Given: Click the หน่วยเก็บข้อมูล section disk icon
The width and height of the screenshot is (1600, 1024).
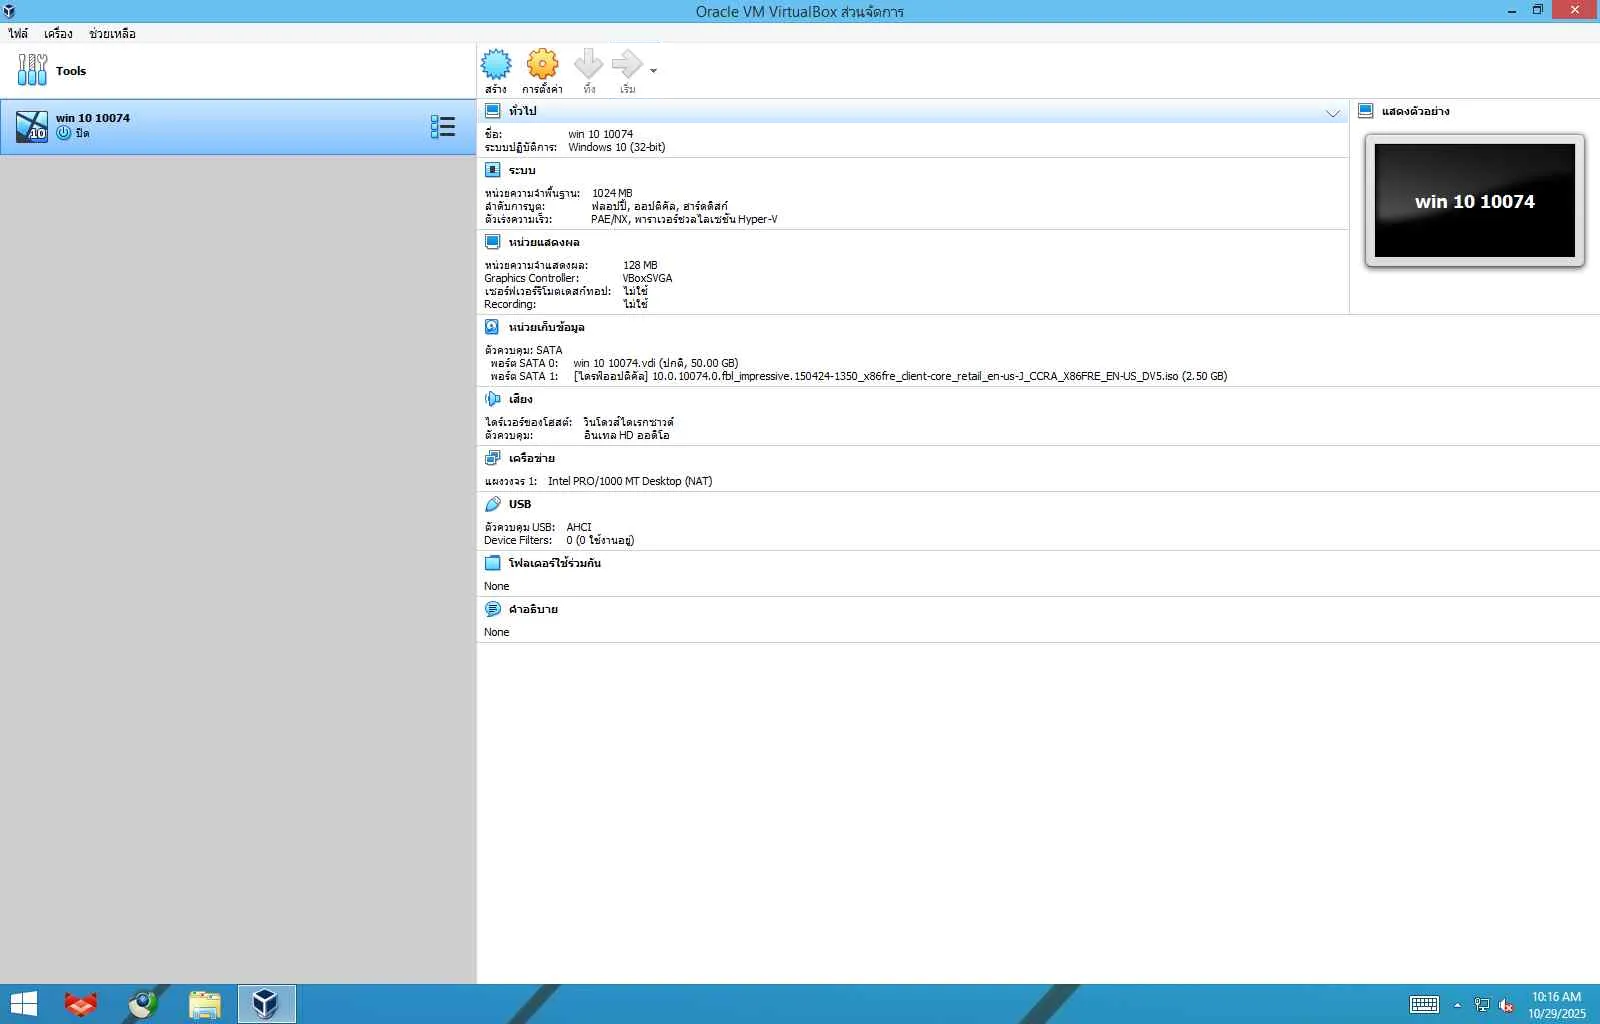Looking at the screenshot, I should pos(493,327).
